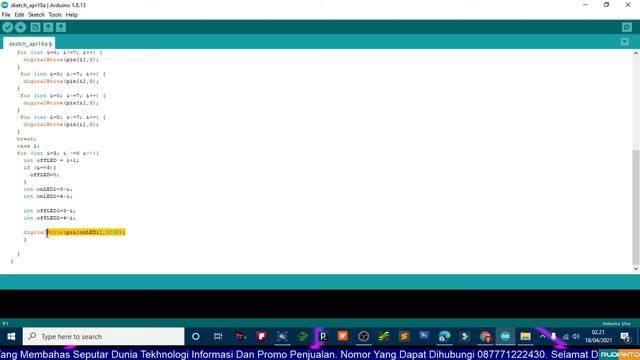640x360 pixels.
Task: Open the Sublime Text taskbar icon
Action: (404, 336)
